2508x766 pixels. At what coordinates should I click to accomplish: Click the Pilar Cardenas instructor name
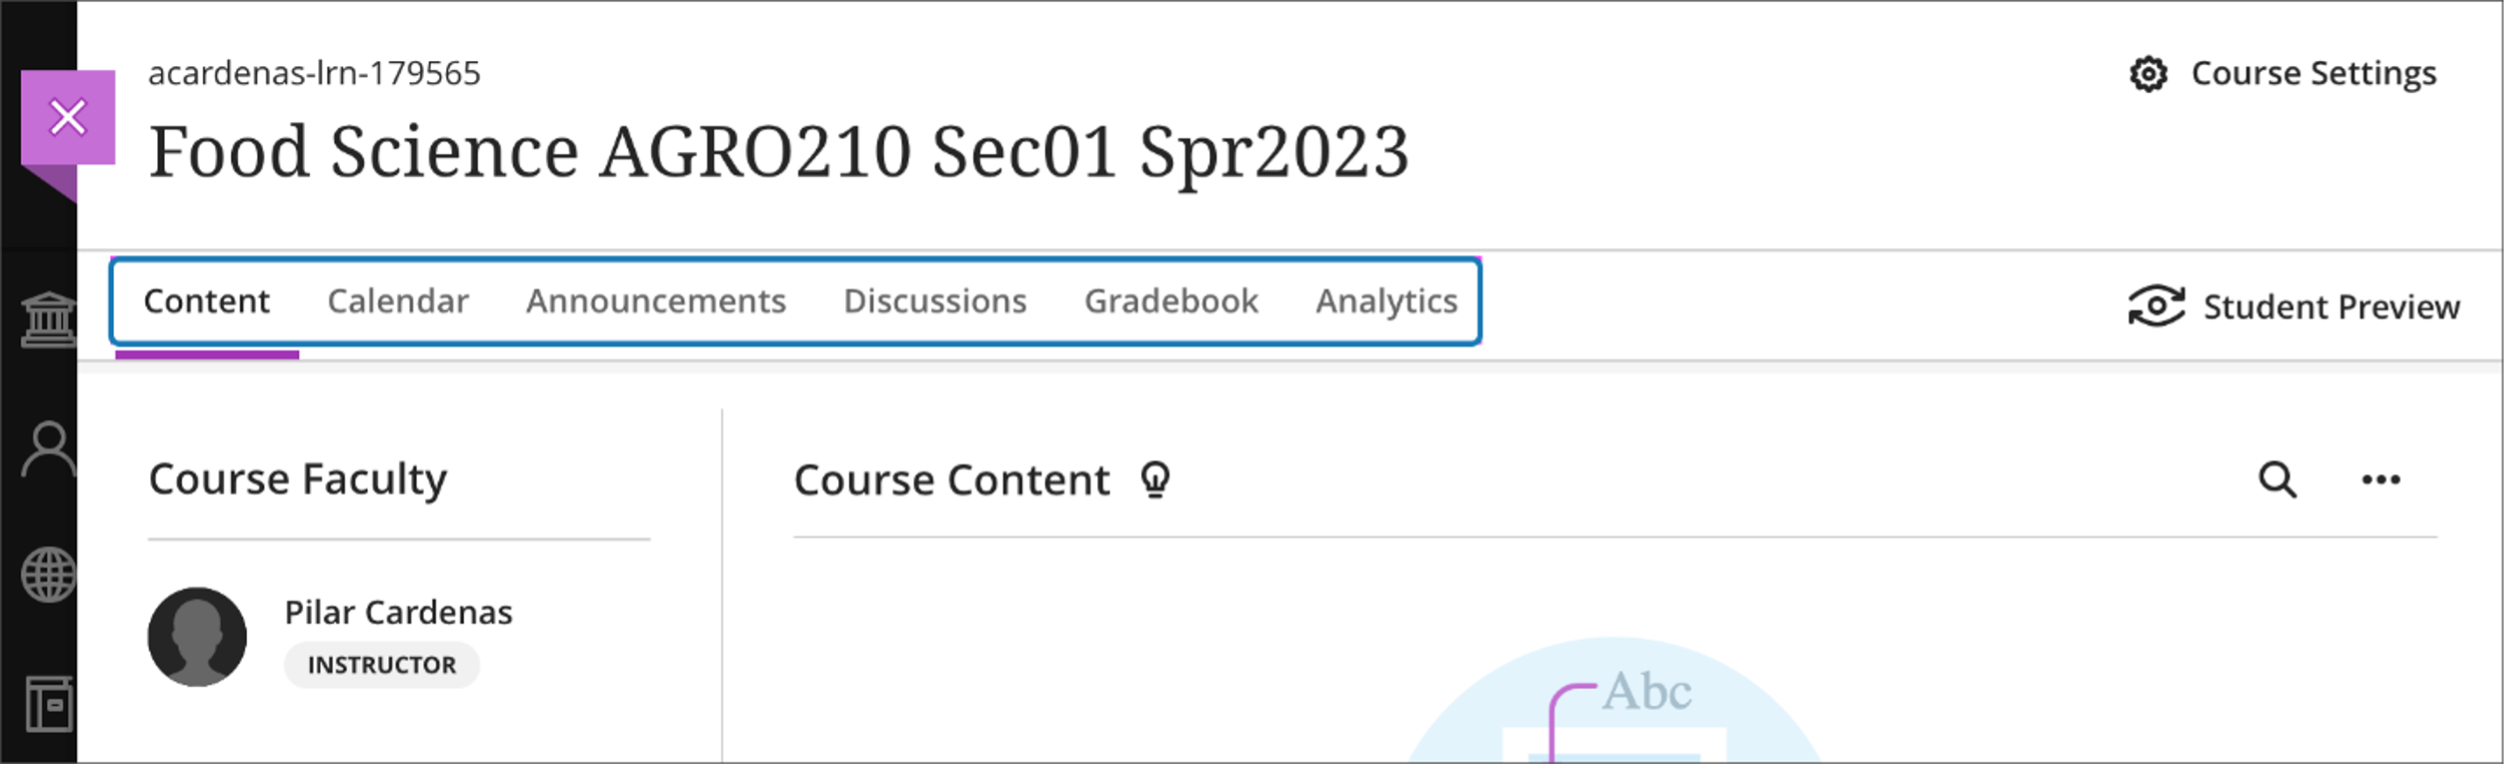coord(398,612)
